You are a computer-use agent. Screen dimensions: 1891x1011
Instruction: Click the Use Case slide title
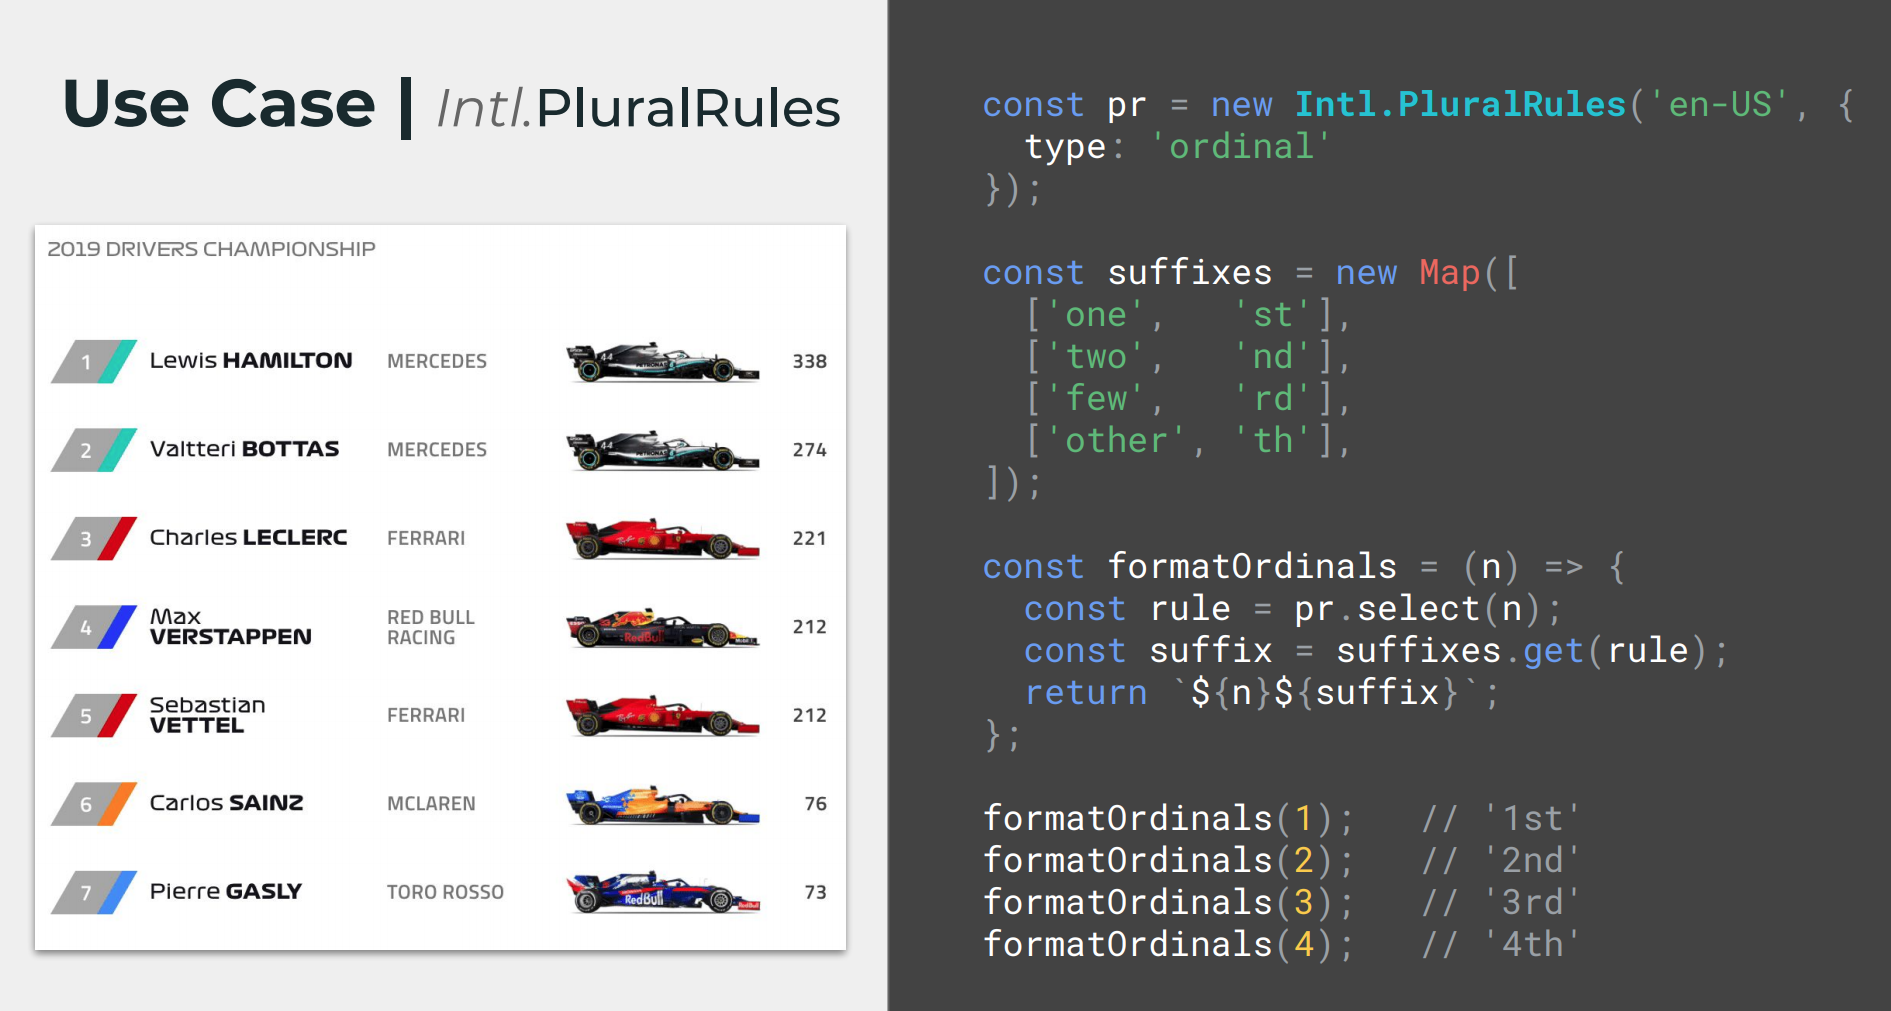[x=219, y=104]
